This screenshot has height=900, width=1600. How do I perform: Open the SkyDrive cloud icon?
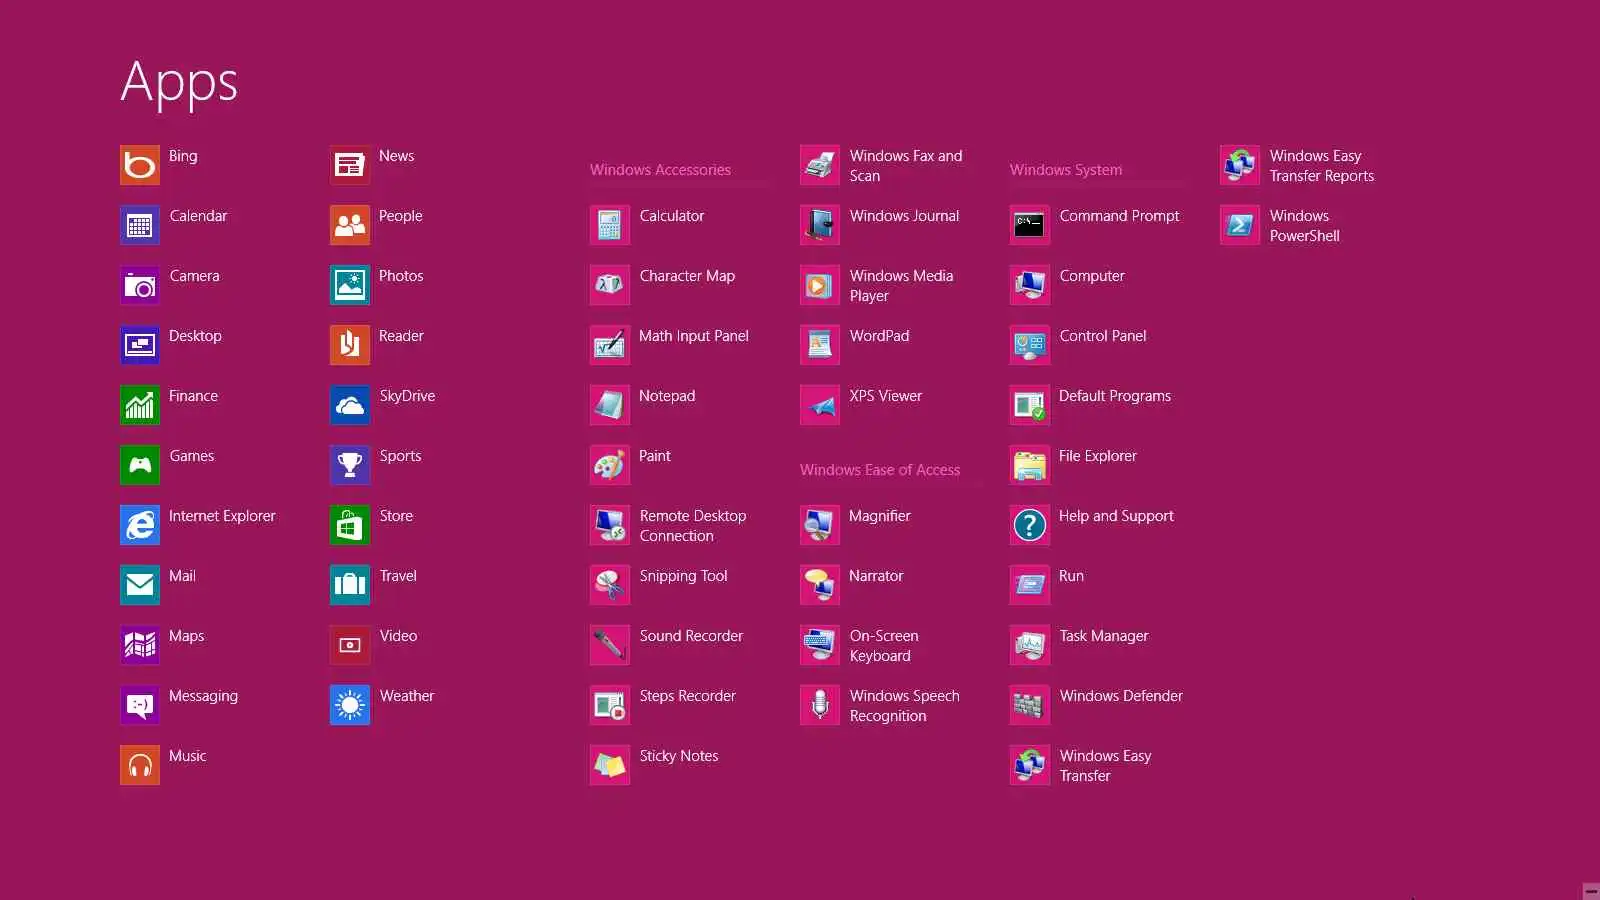pyautogui.click(x=350, y=405)
